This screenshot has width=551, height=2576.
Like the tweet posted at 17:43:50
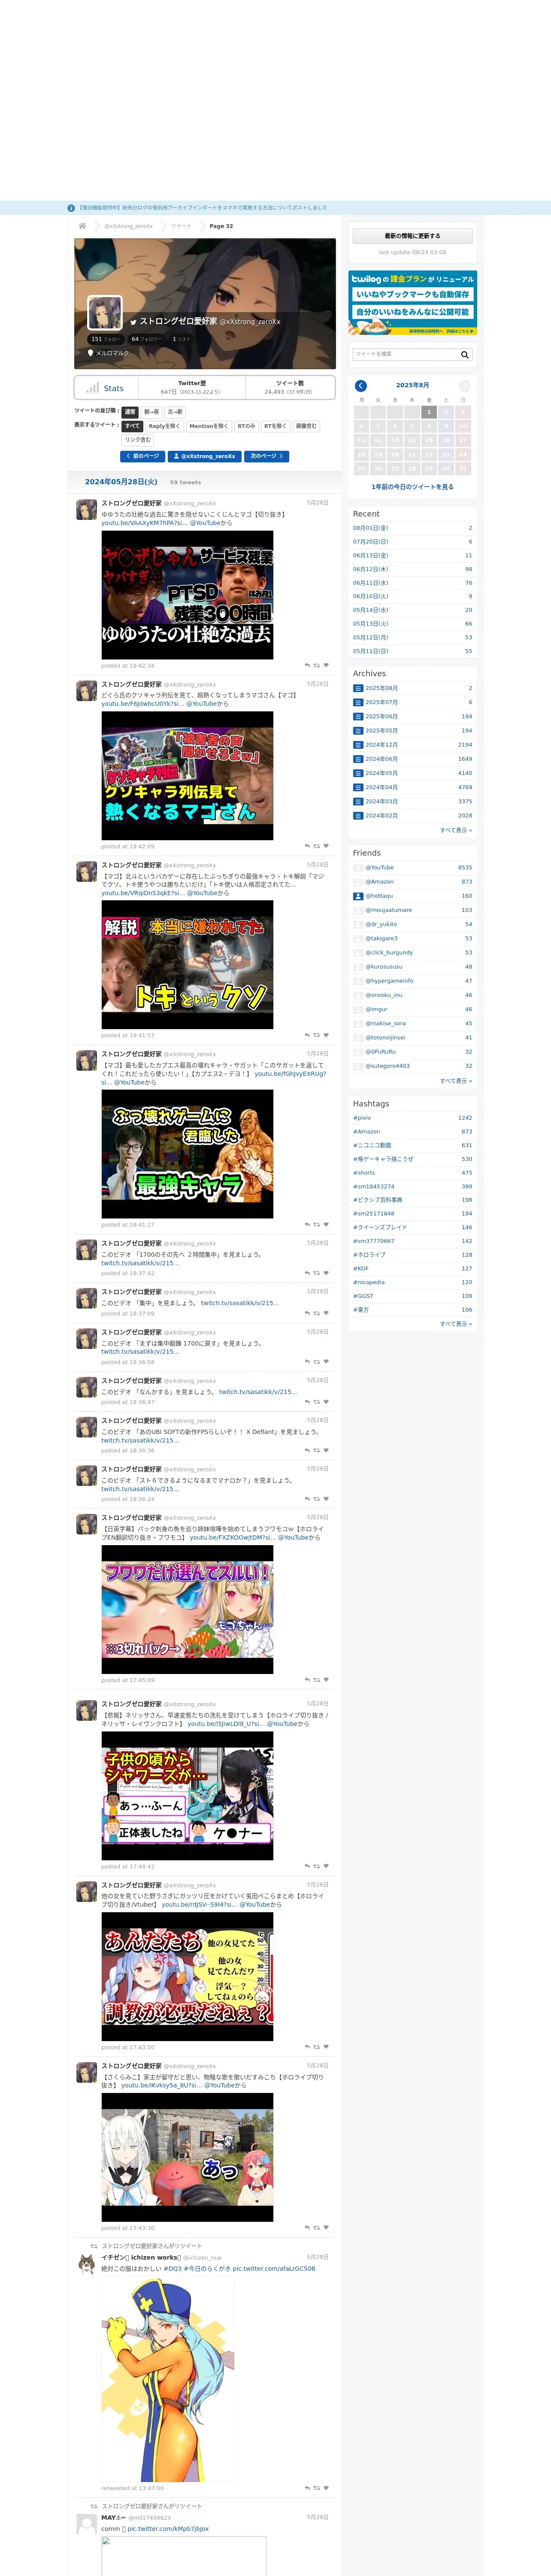tap(326, 2047)
